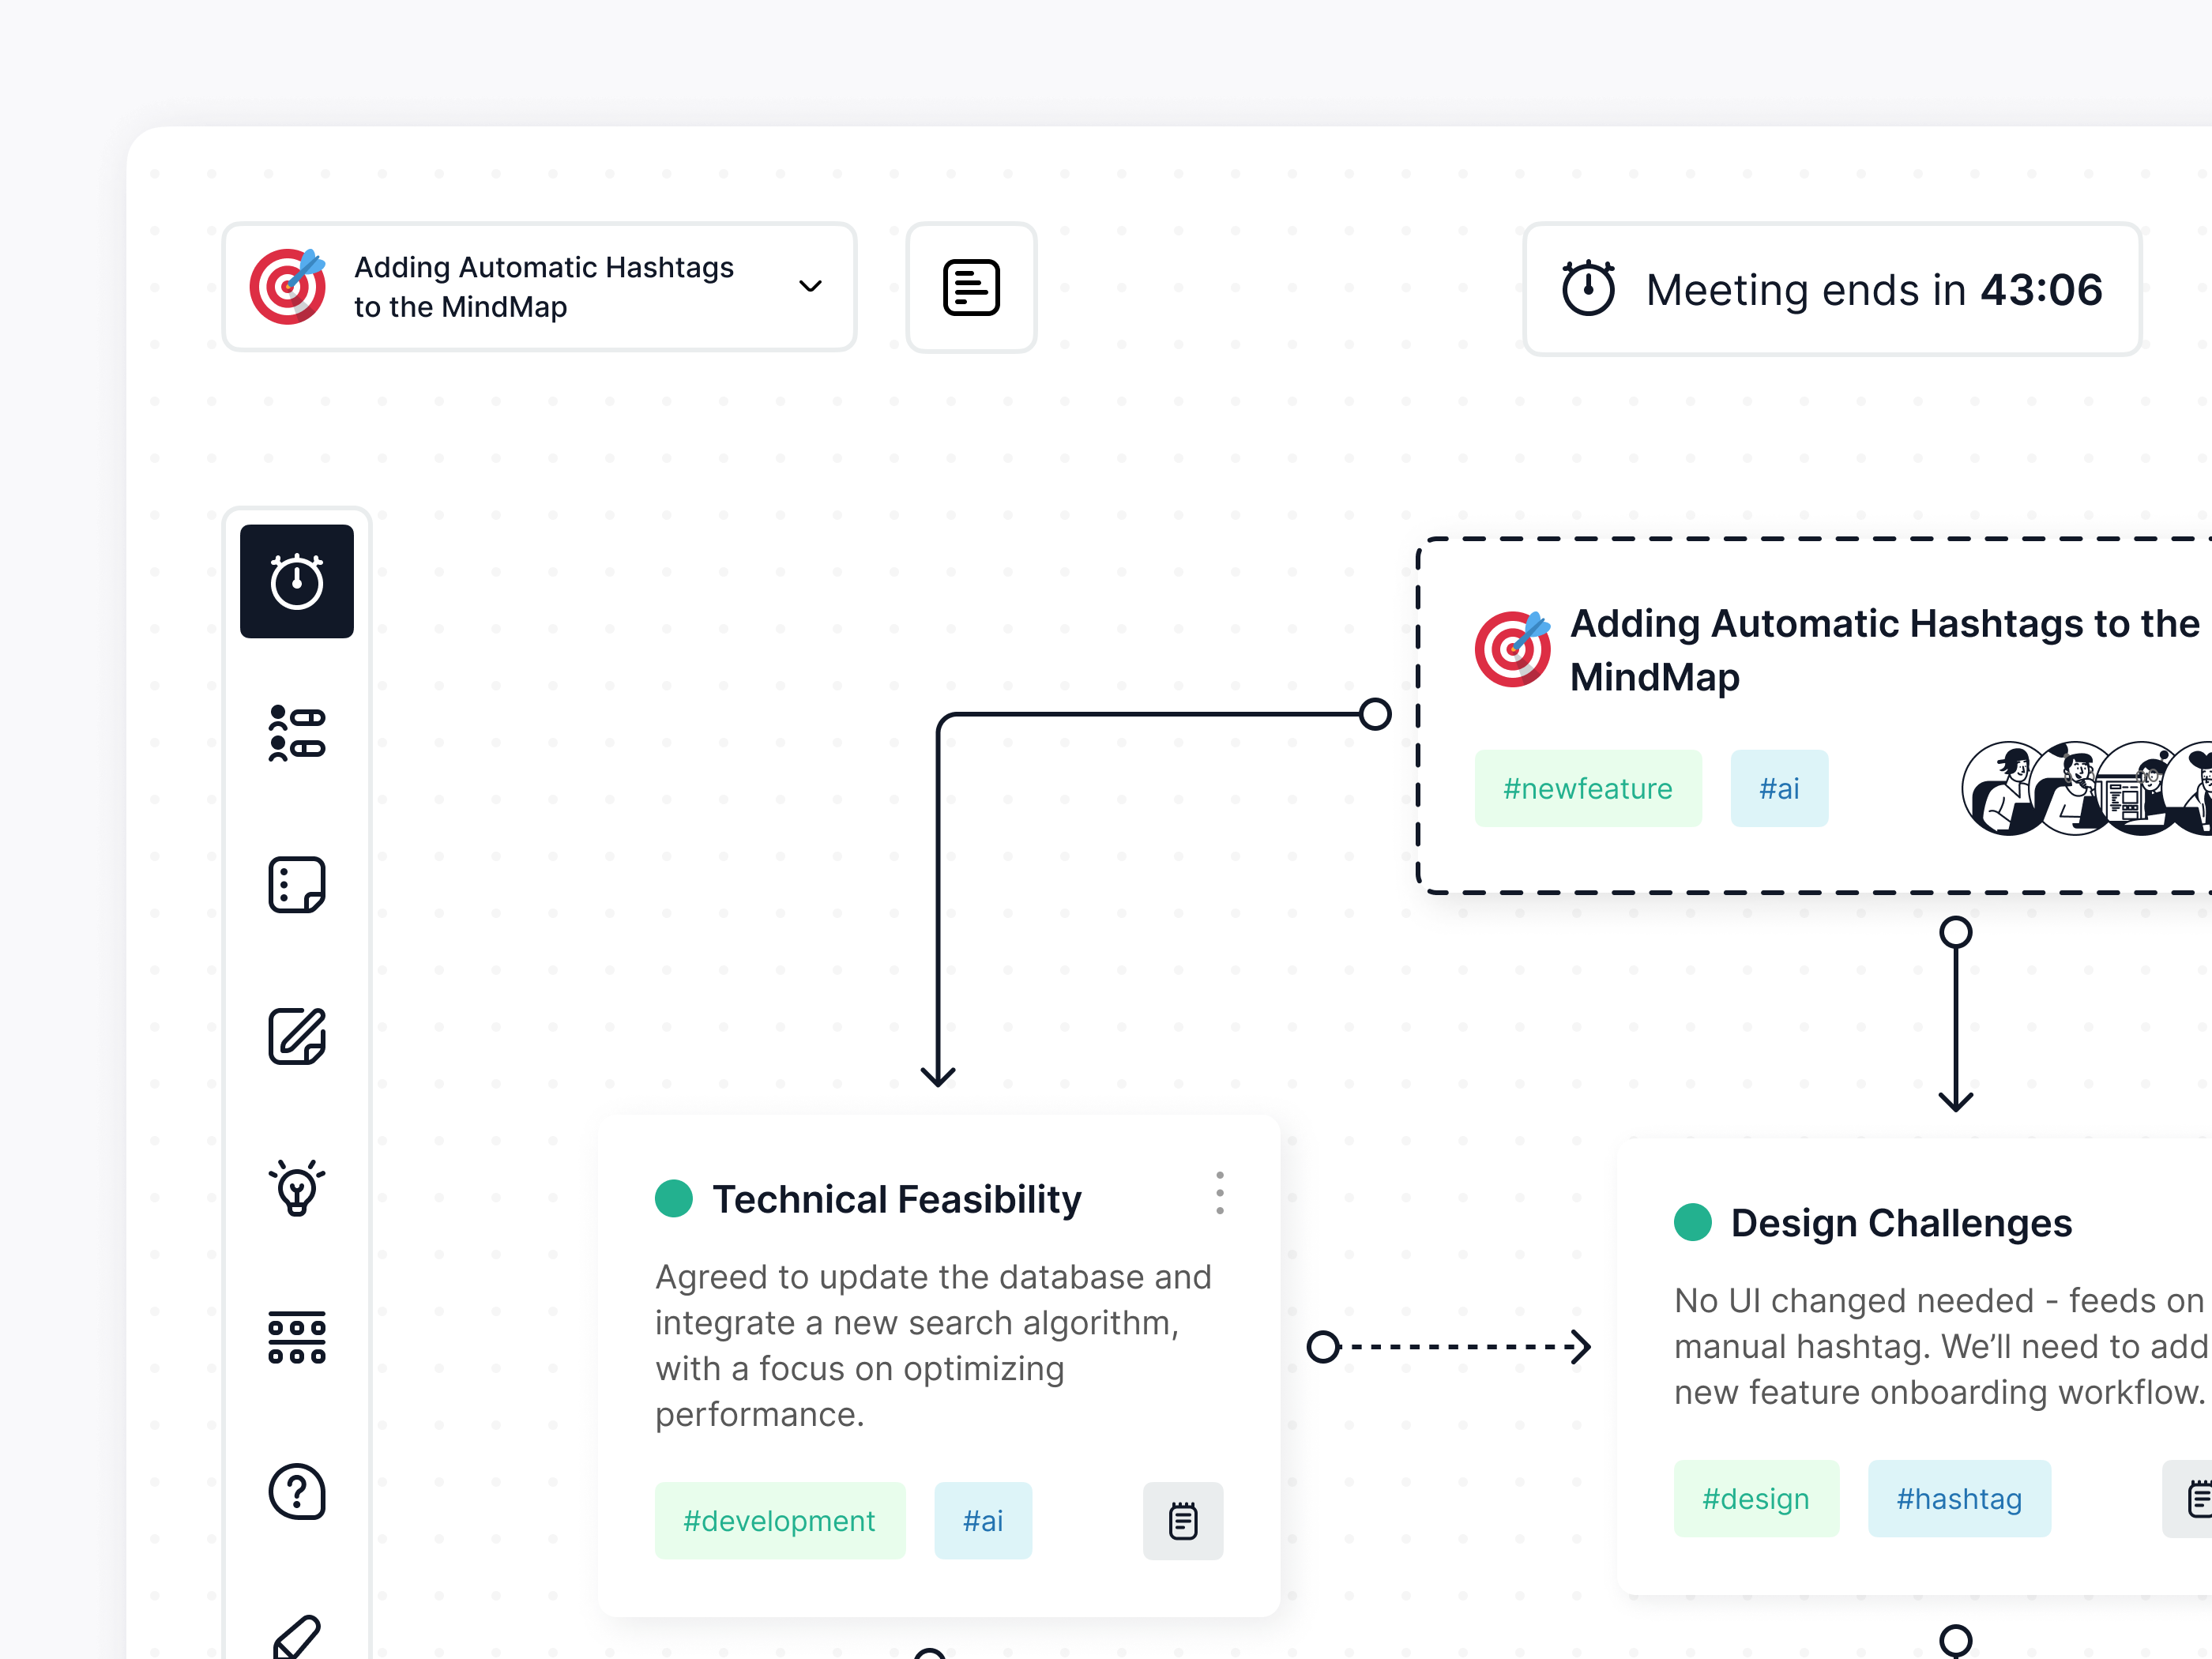Select the timer tool in the sidebar
Screen dimensions: 2212x1659
tap(296, 581)
